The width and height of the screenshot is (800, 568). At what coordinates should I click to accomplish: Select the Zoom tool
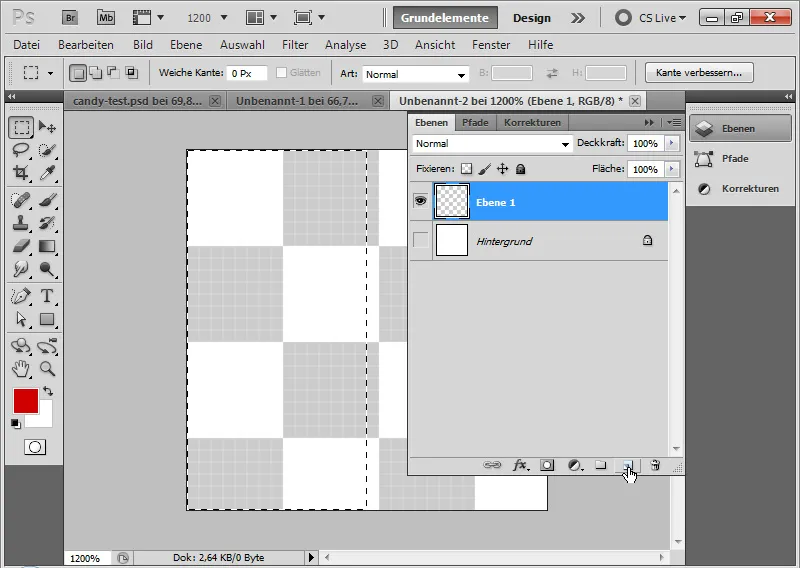pos(47,368)
